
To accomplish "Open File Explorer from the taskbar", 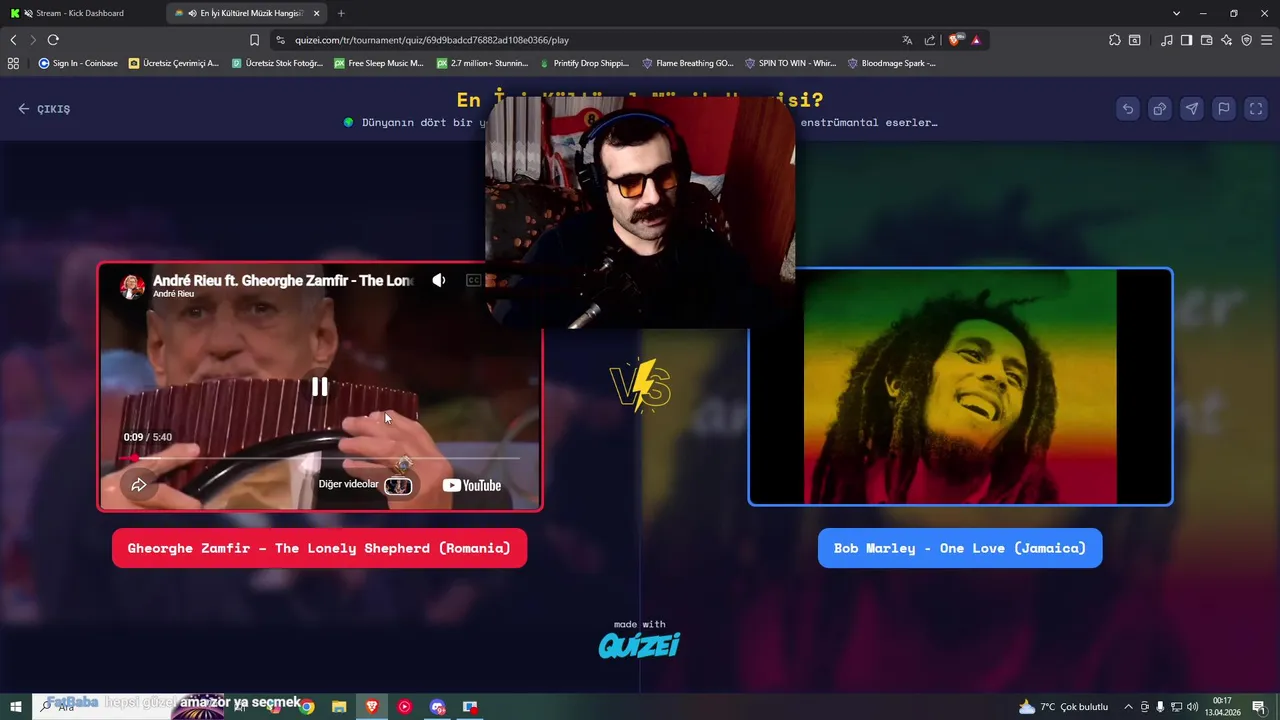I will point(339,707).
